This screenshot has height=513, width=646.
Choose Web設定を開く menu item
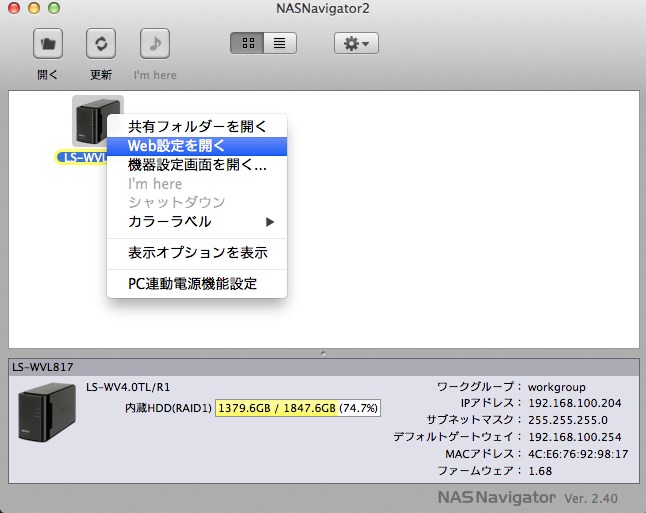(197, 146)
